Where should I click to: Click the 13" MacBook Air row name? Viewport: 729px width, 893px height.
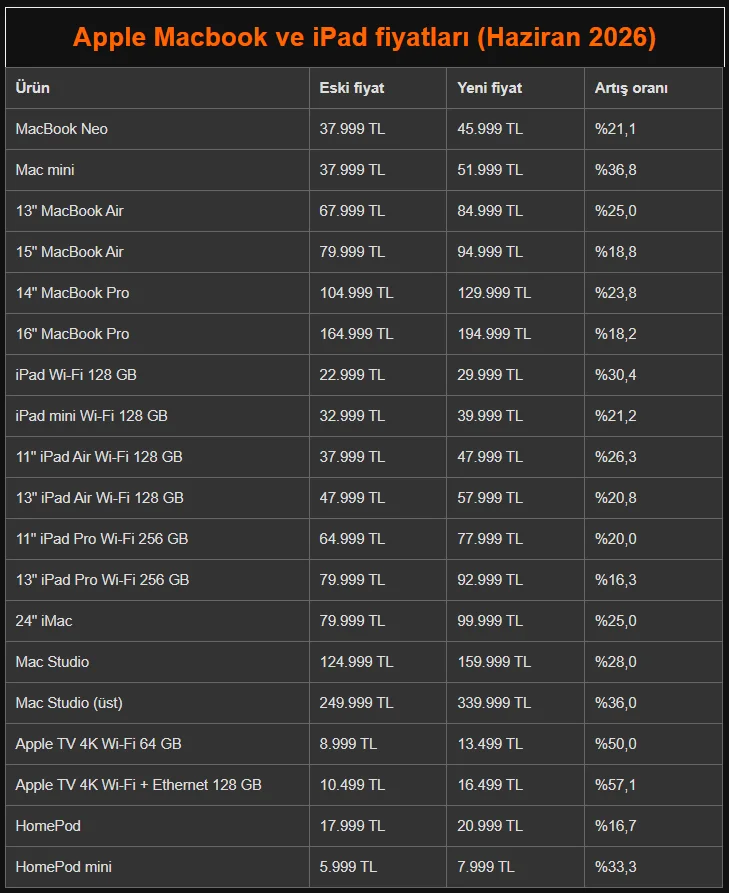(x=69, y=211)
